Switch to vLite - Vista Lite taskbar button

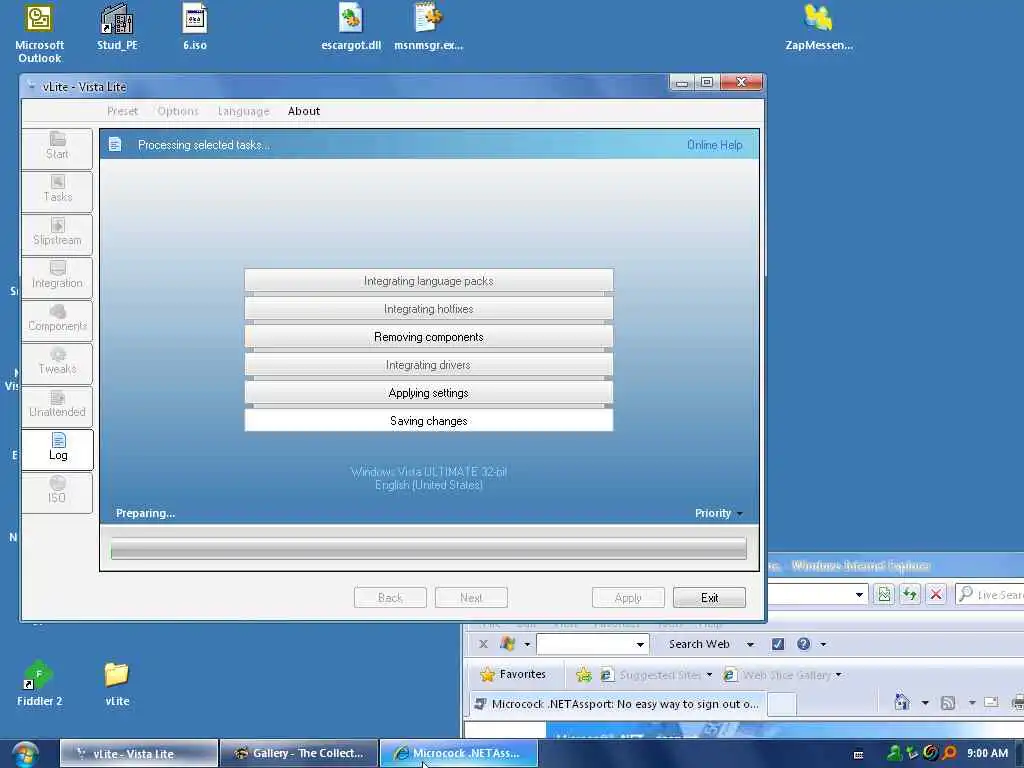(x=138, y=754)
